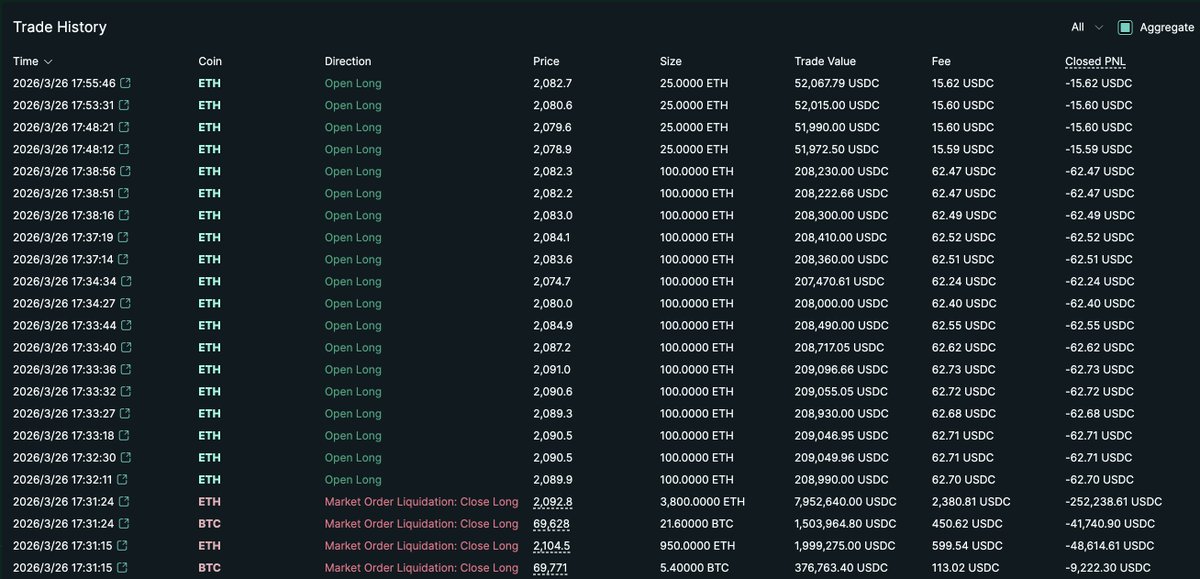Image resolution: width=1200 pixels, height=579 pixels.
Task: Toggle the Aggregate checkbox
Action: (1125, 28)
